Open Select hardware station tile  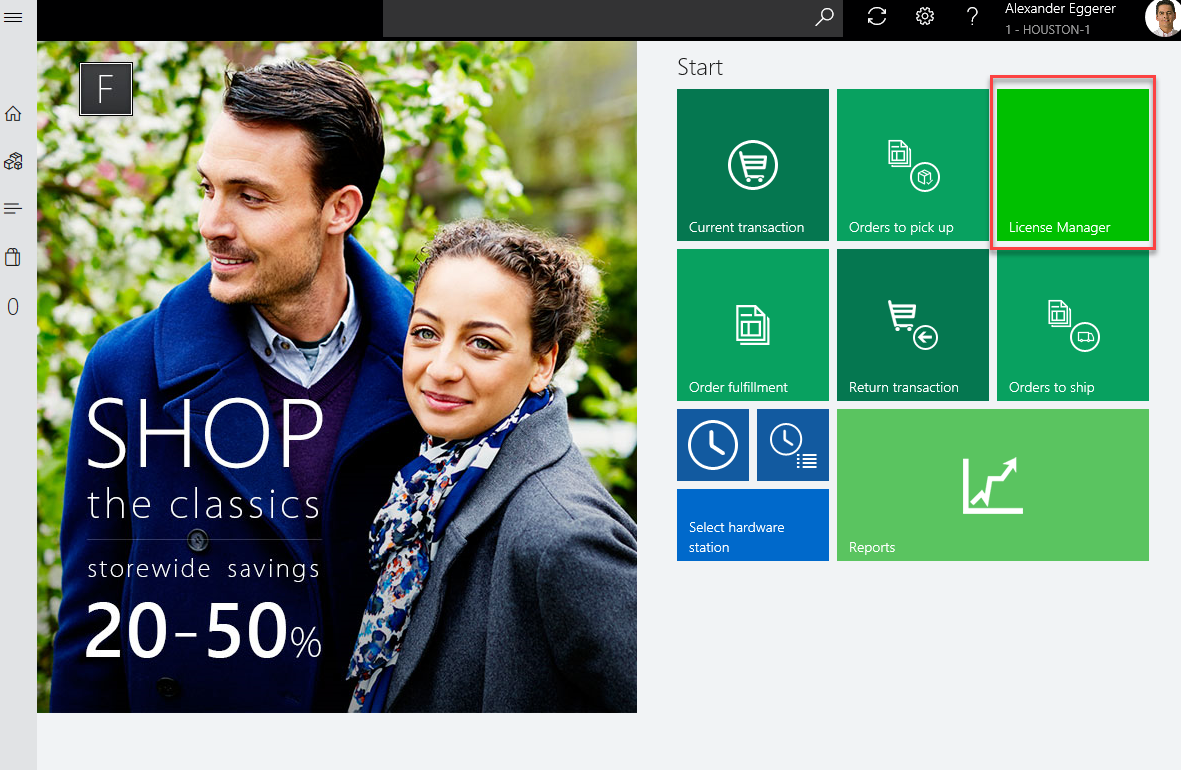753,525
